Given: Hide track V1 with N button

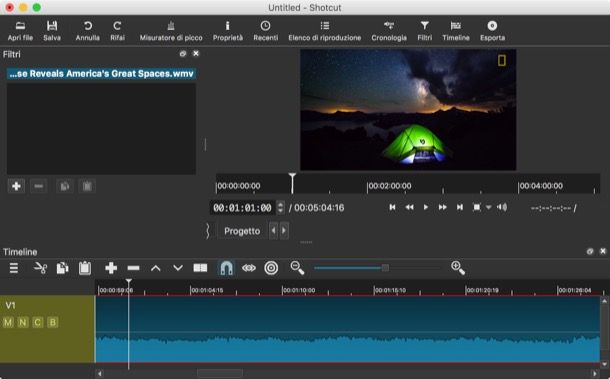Looking at the screenshot, I should point(23,322).
